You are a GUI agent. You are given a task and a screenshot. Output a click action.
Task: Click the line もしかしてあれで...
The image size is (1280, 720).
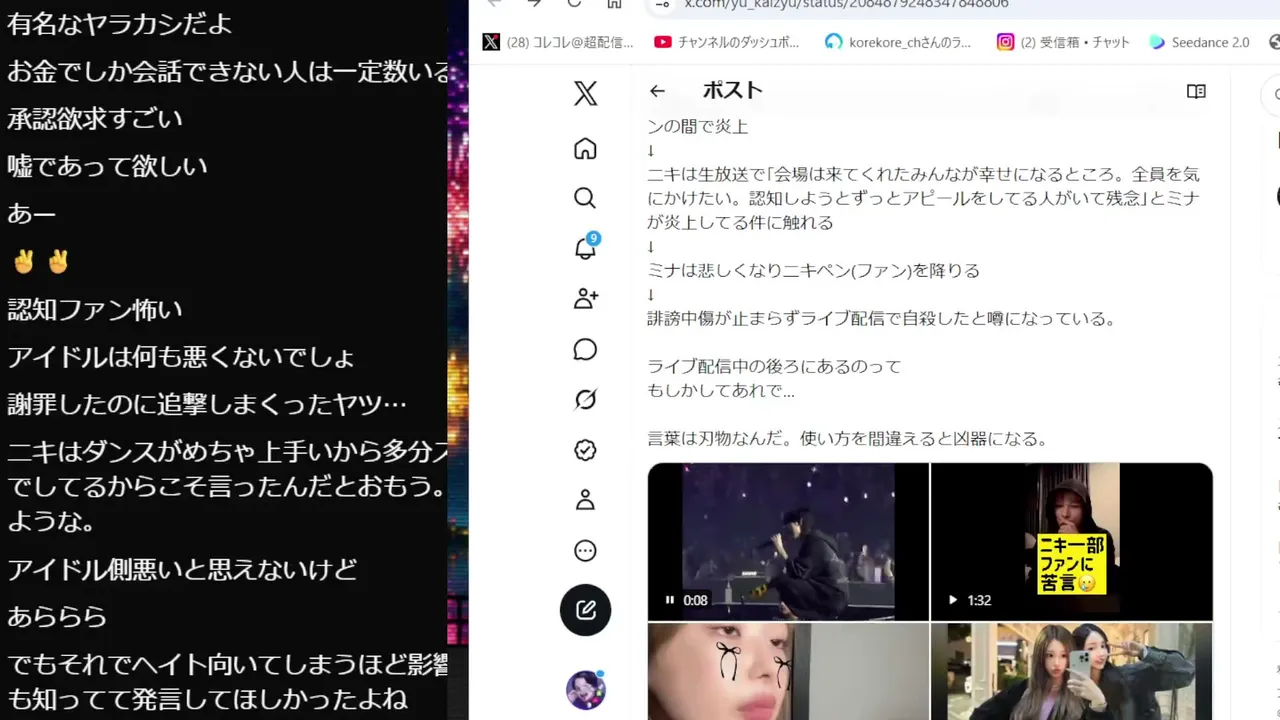coord(721,391)
